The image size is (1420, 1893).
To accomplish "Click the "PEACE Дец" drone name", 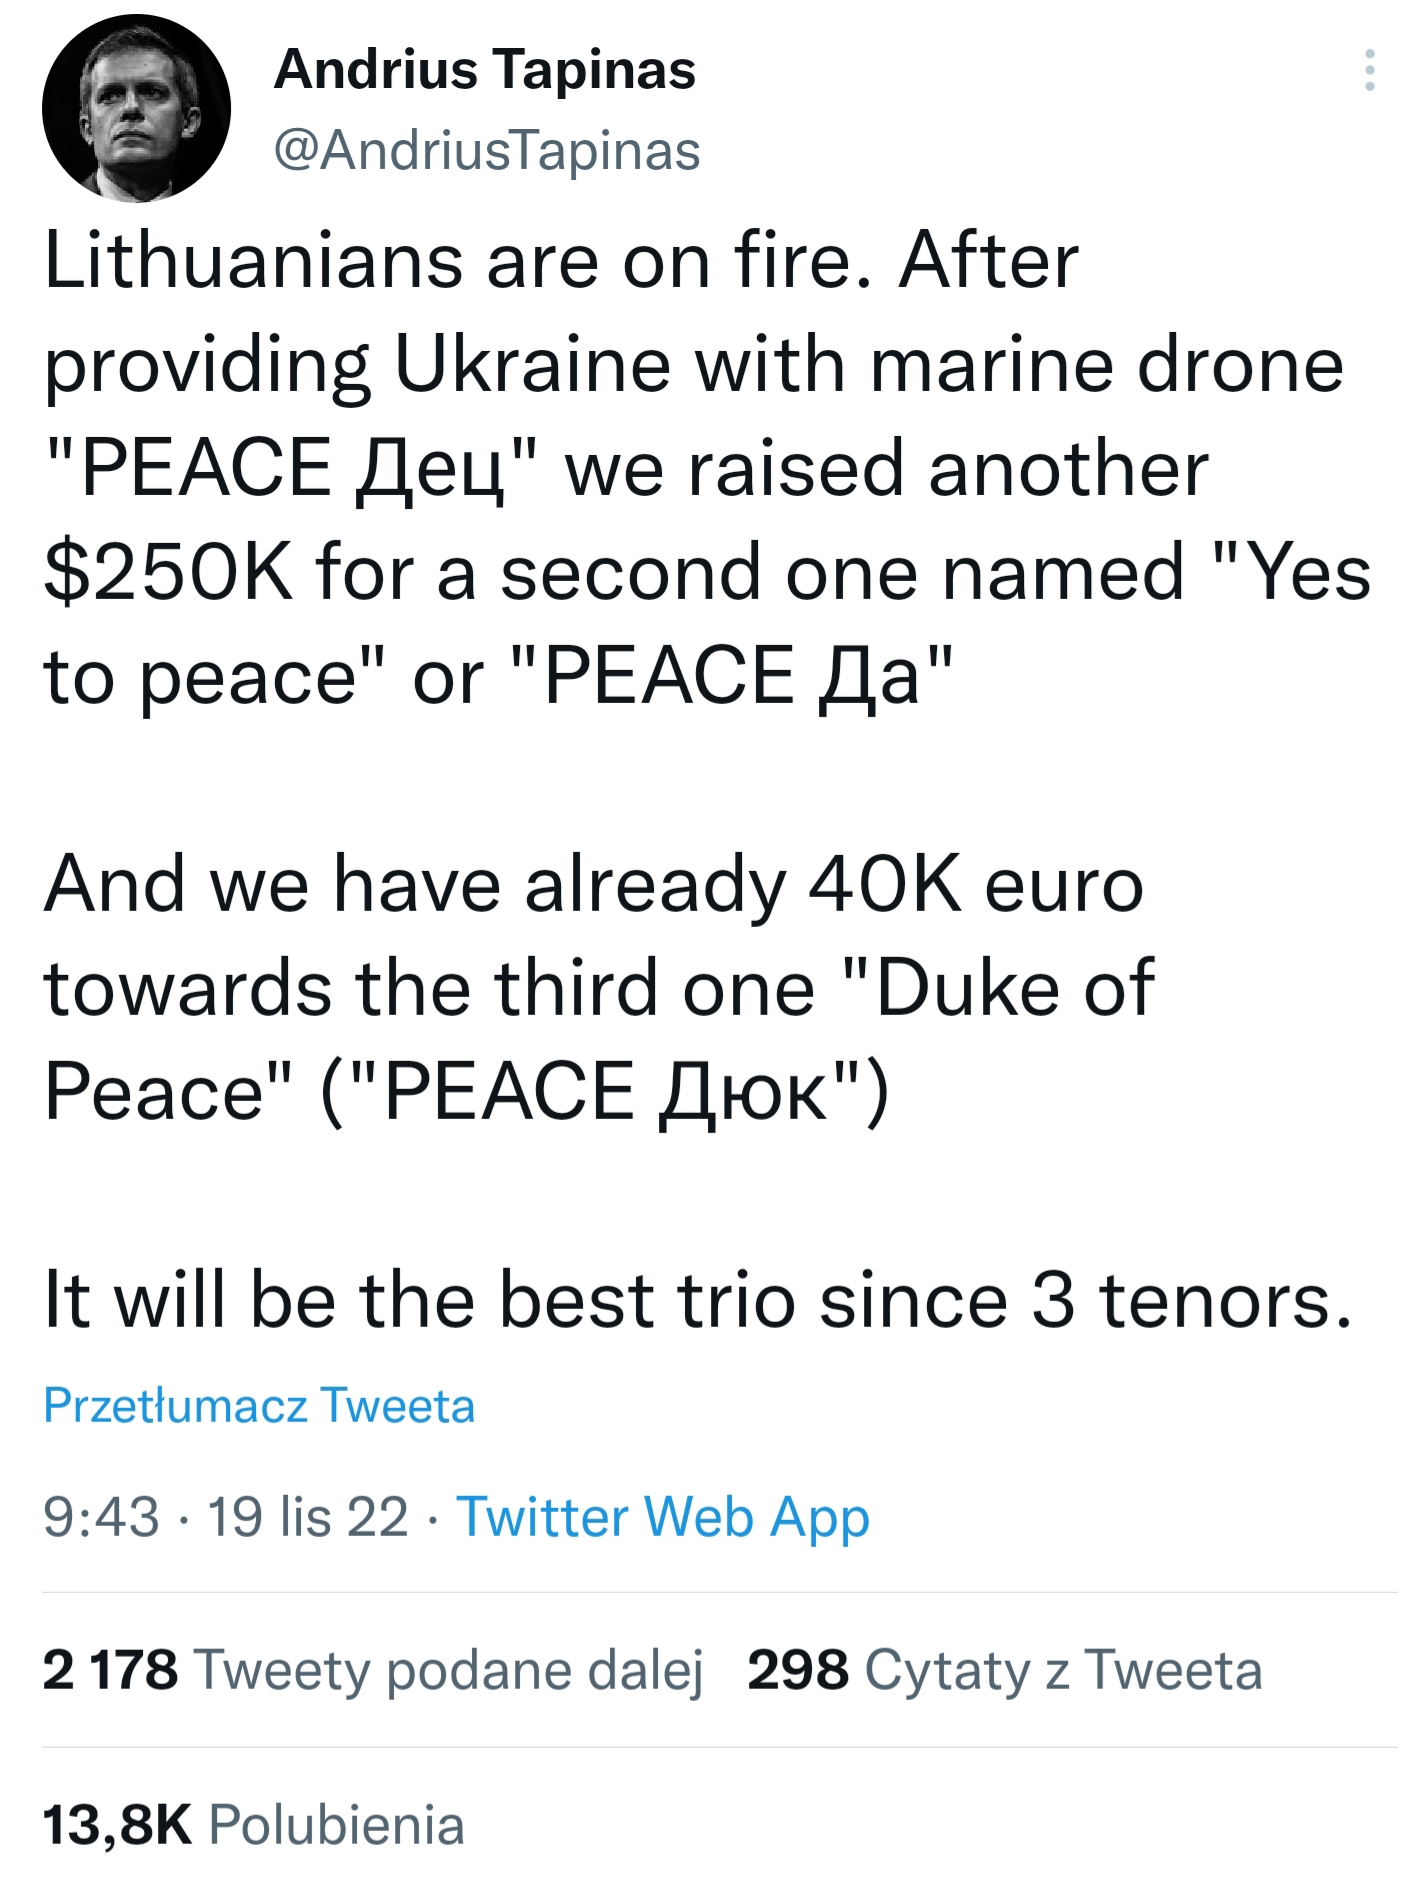I will coord(291,469).
